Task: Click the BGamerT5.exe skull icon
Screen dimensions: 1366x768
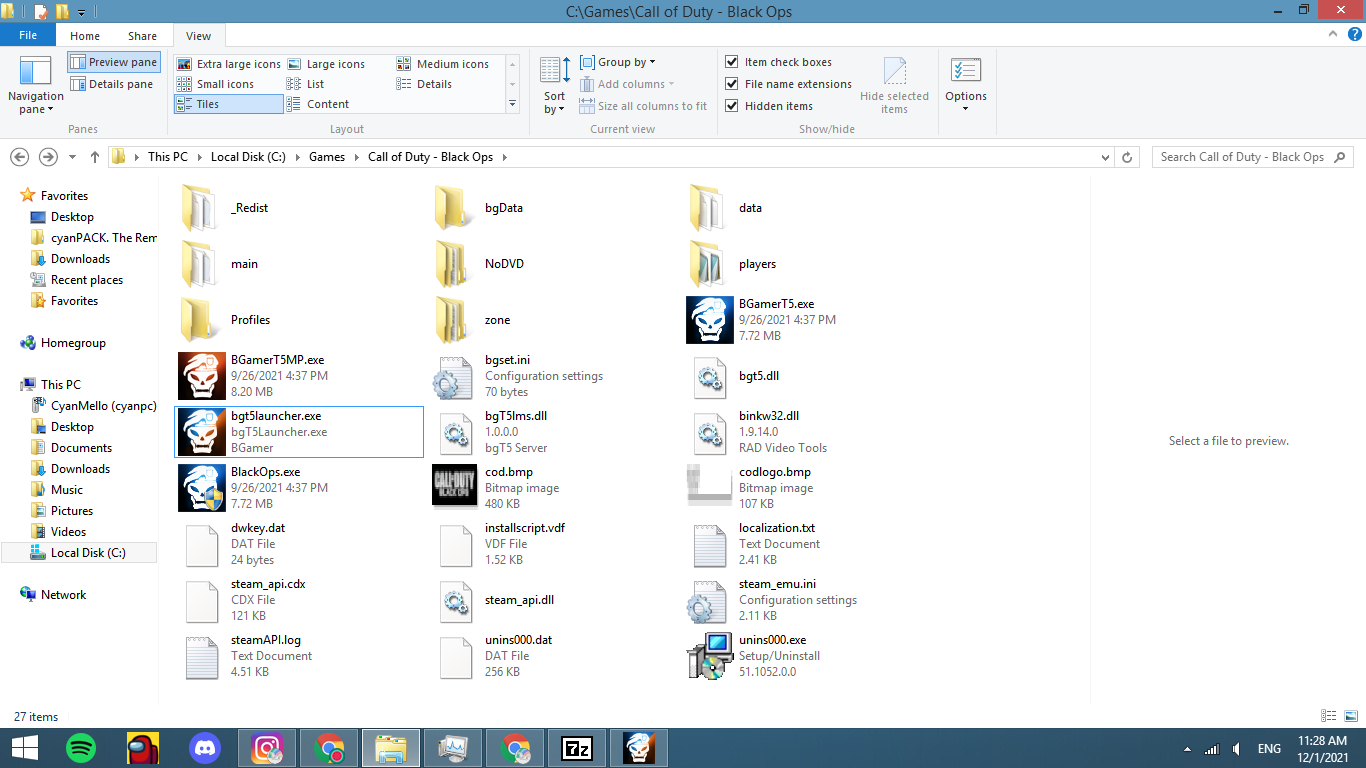Action: coord(710,320)
